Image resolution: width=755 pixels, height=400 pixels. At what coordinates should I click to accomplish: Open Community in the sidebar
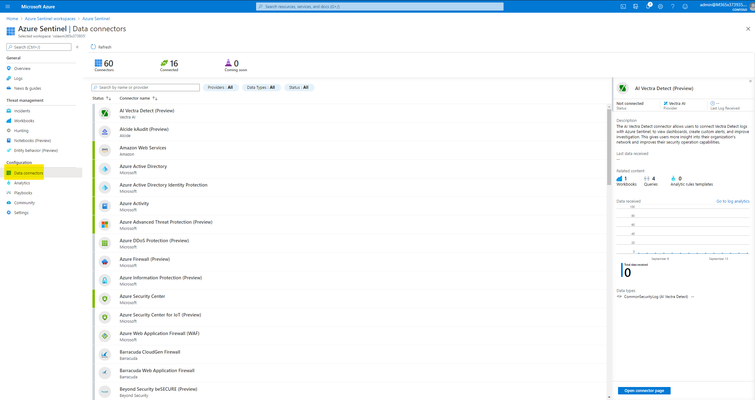point(24,203)
